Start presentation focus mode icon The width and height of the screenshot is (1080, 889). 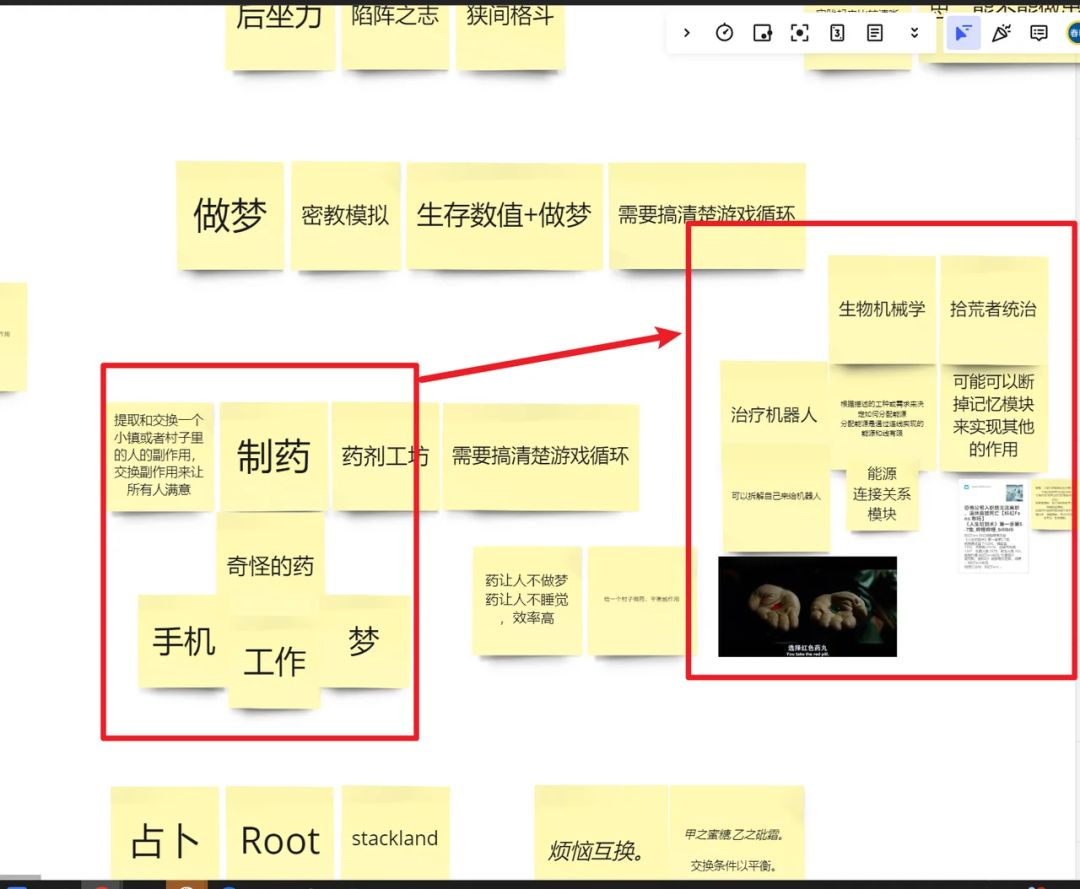(x=799, y=32)
